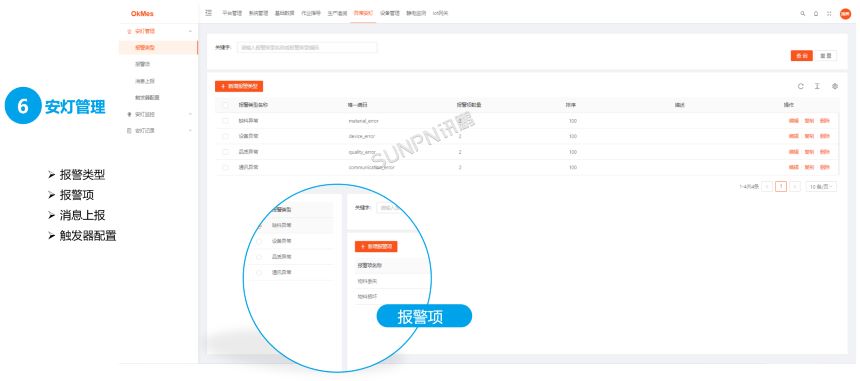Click the communication_error identifier cell
The height and width of the screenshot is (381, 860).
[371, 167]
